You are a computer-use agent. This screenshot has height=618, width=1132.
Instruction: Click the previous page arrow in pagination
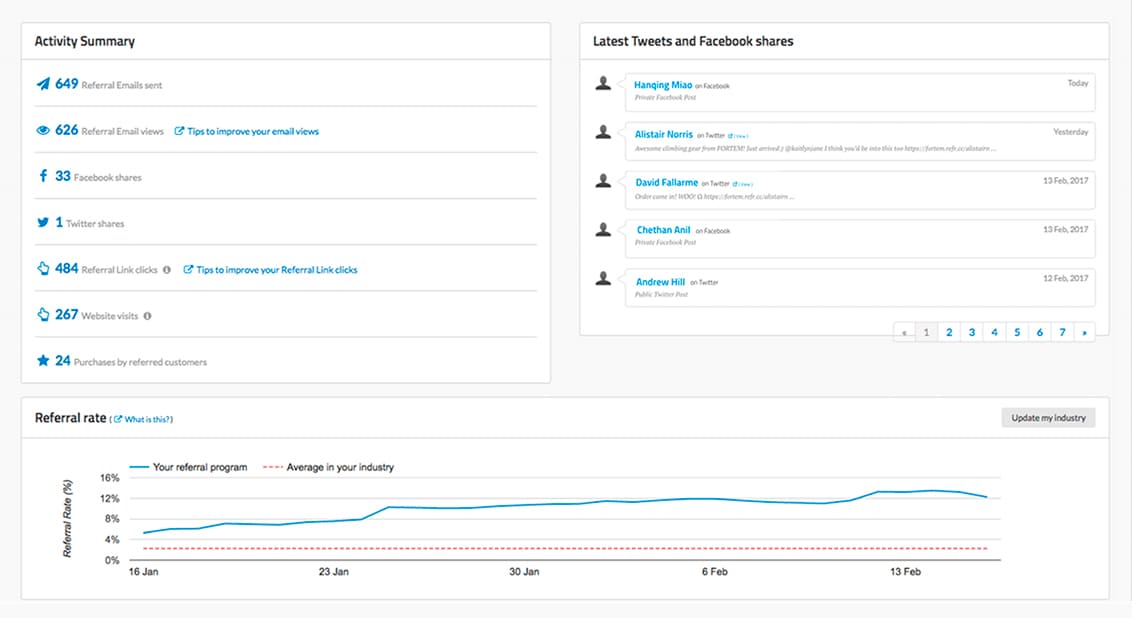point(904,332)
